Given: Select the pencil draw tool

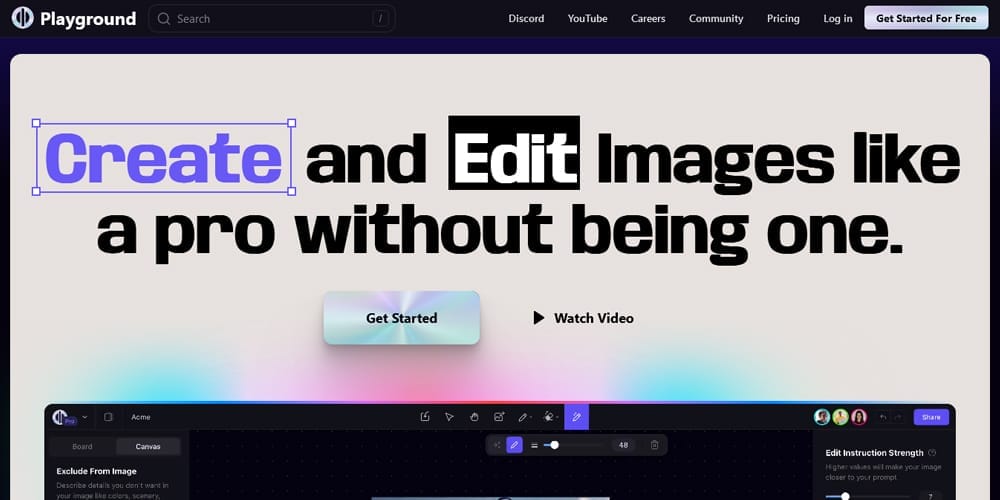Looking at the screenshot, I should [522, 417].
